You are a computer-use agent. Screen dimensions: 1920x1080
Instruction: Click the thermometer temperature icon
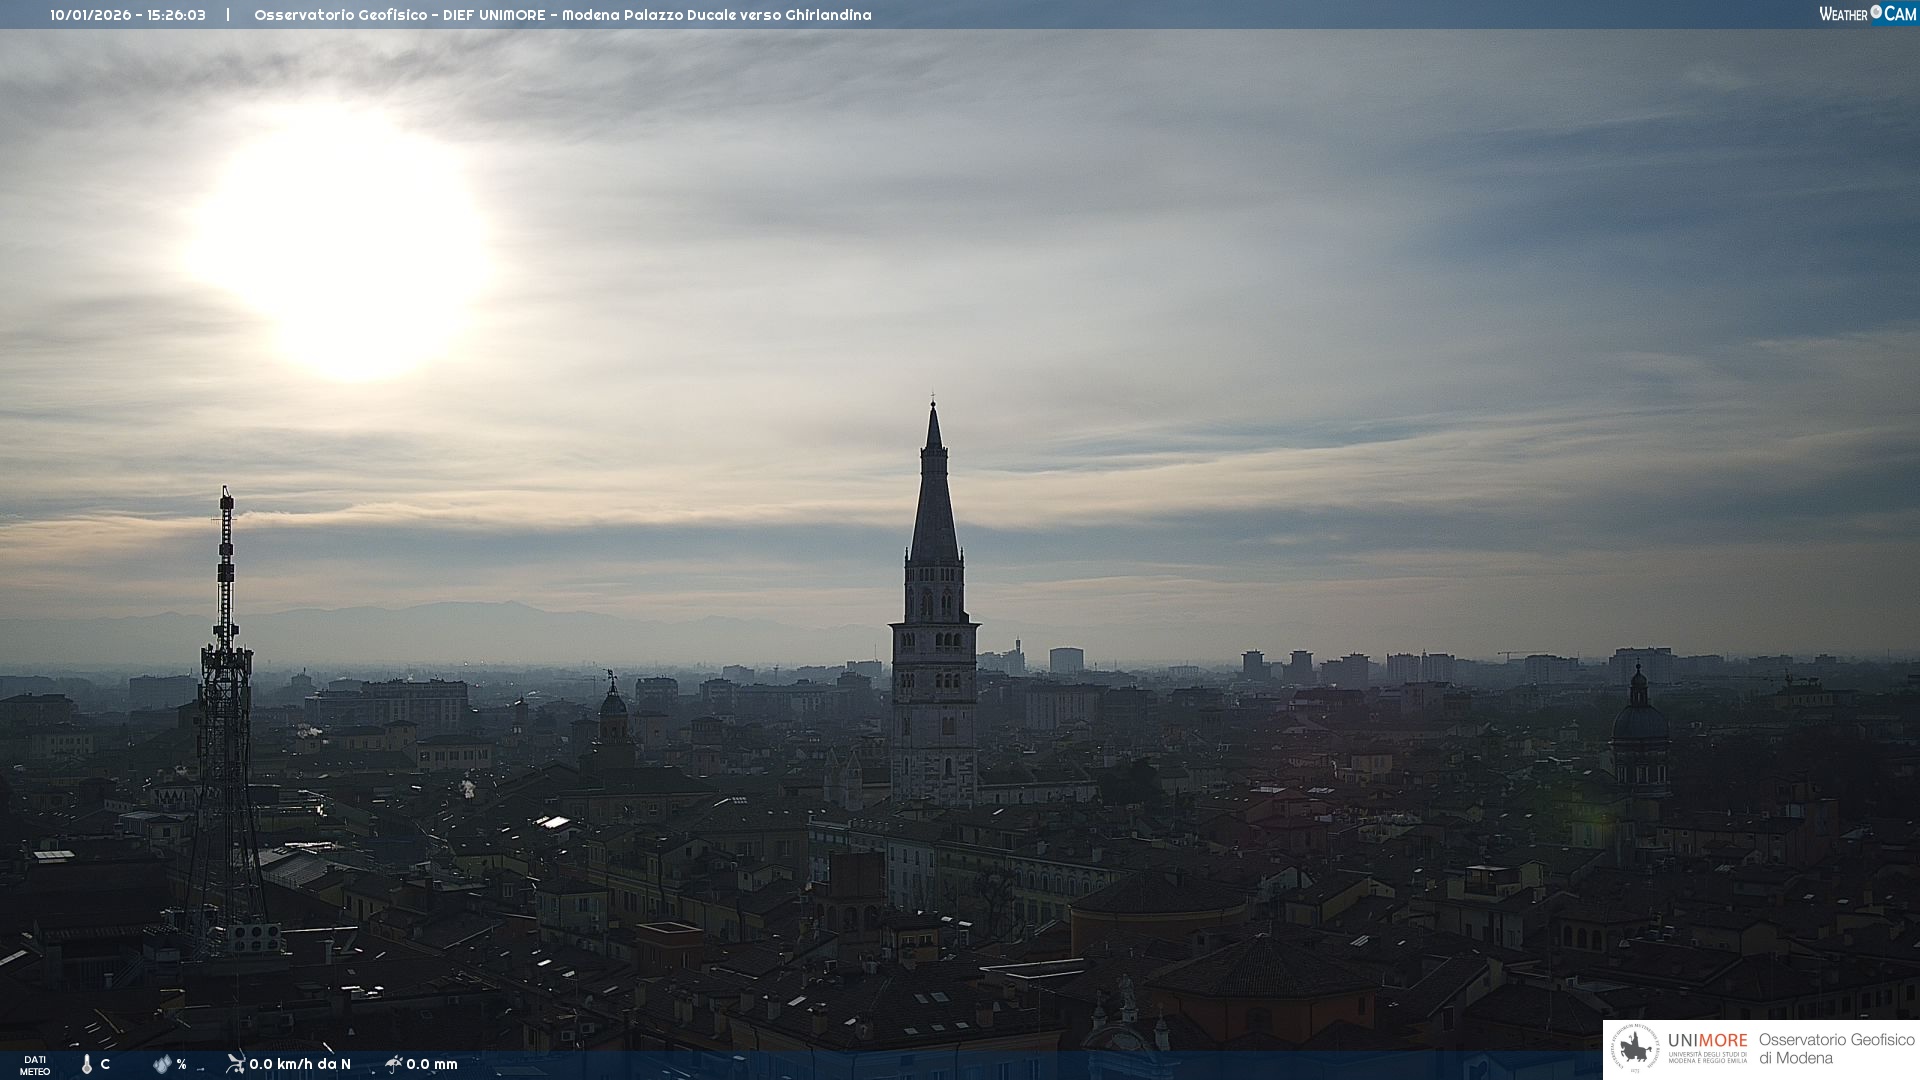(x=87, y=1064)
